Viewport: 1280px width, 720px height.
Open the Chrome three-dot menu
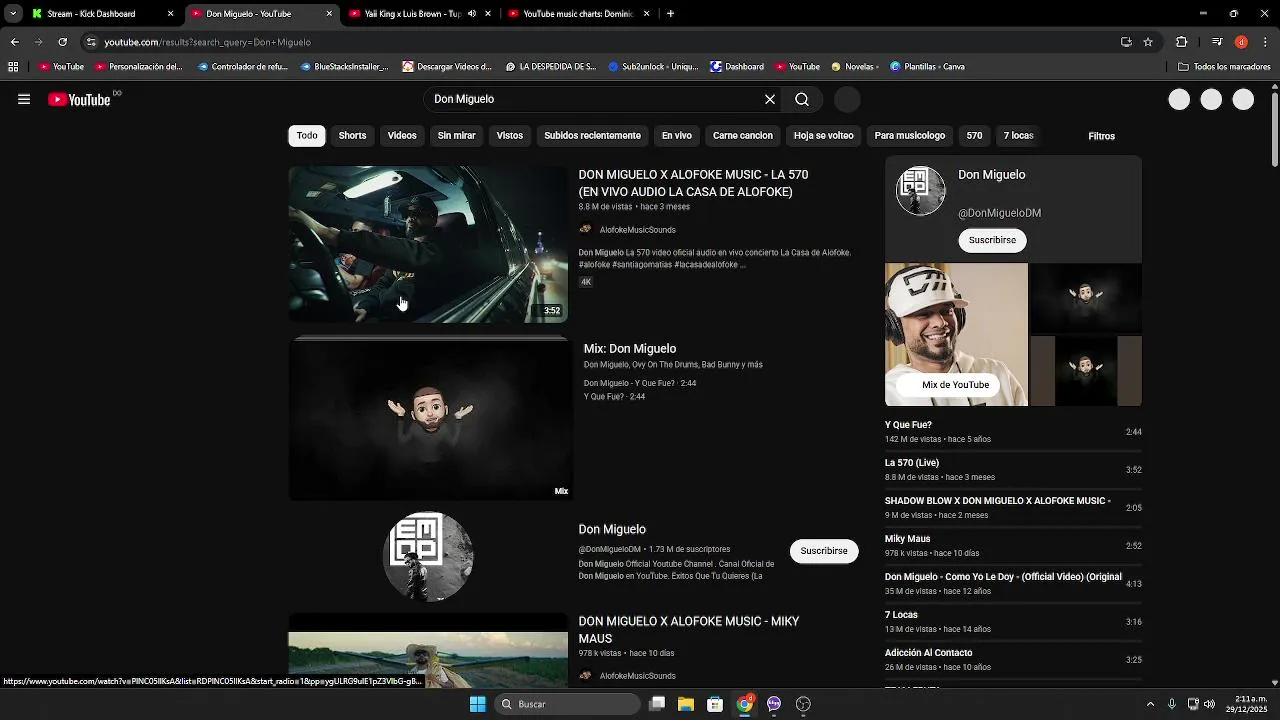(x=1265, y=42)
